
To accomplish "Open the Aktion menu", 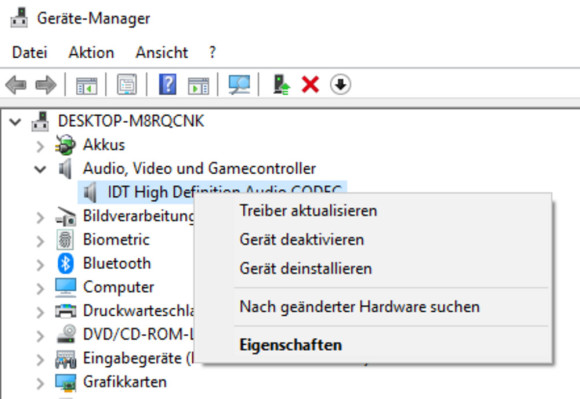I will pos(91,53).
